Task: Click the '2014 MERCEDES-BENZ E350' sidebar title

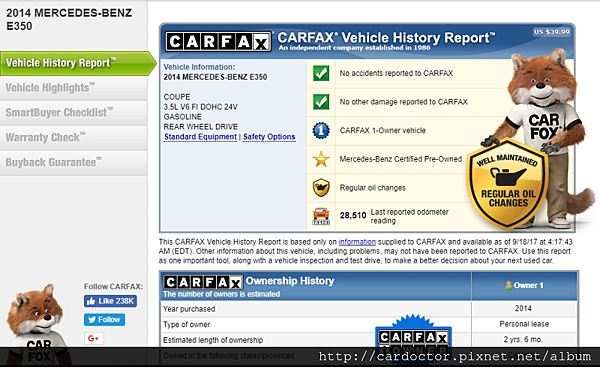Action: pos(69,19)
